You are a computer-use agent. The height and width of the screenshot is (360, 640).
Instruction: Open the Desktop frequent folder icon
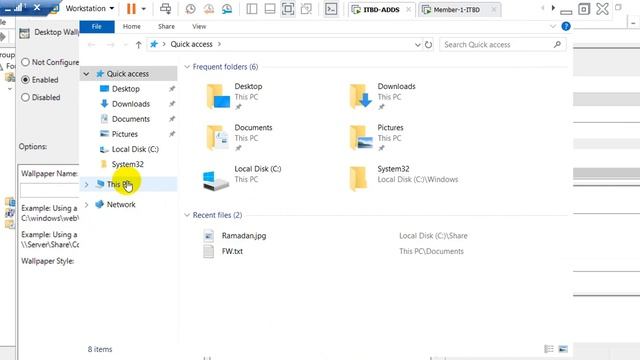[x=218, y=96]
